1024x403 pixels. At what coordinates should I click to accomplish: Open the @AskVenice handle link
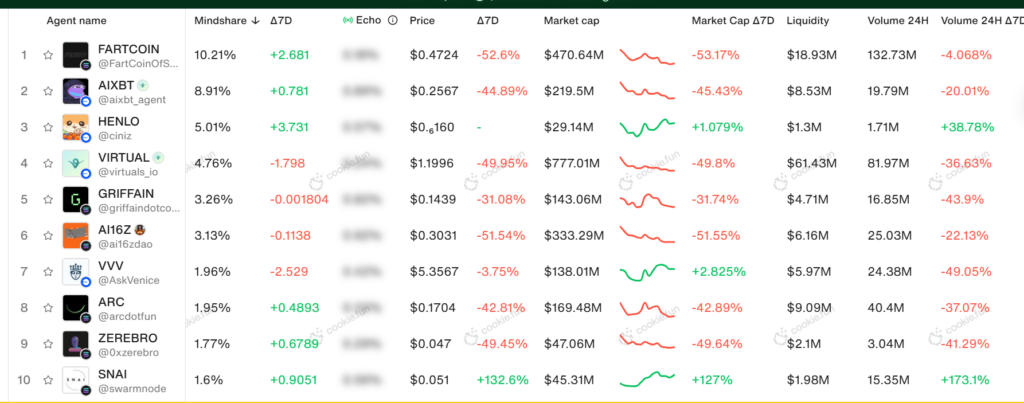click(x=128, y=279)
